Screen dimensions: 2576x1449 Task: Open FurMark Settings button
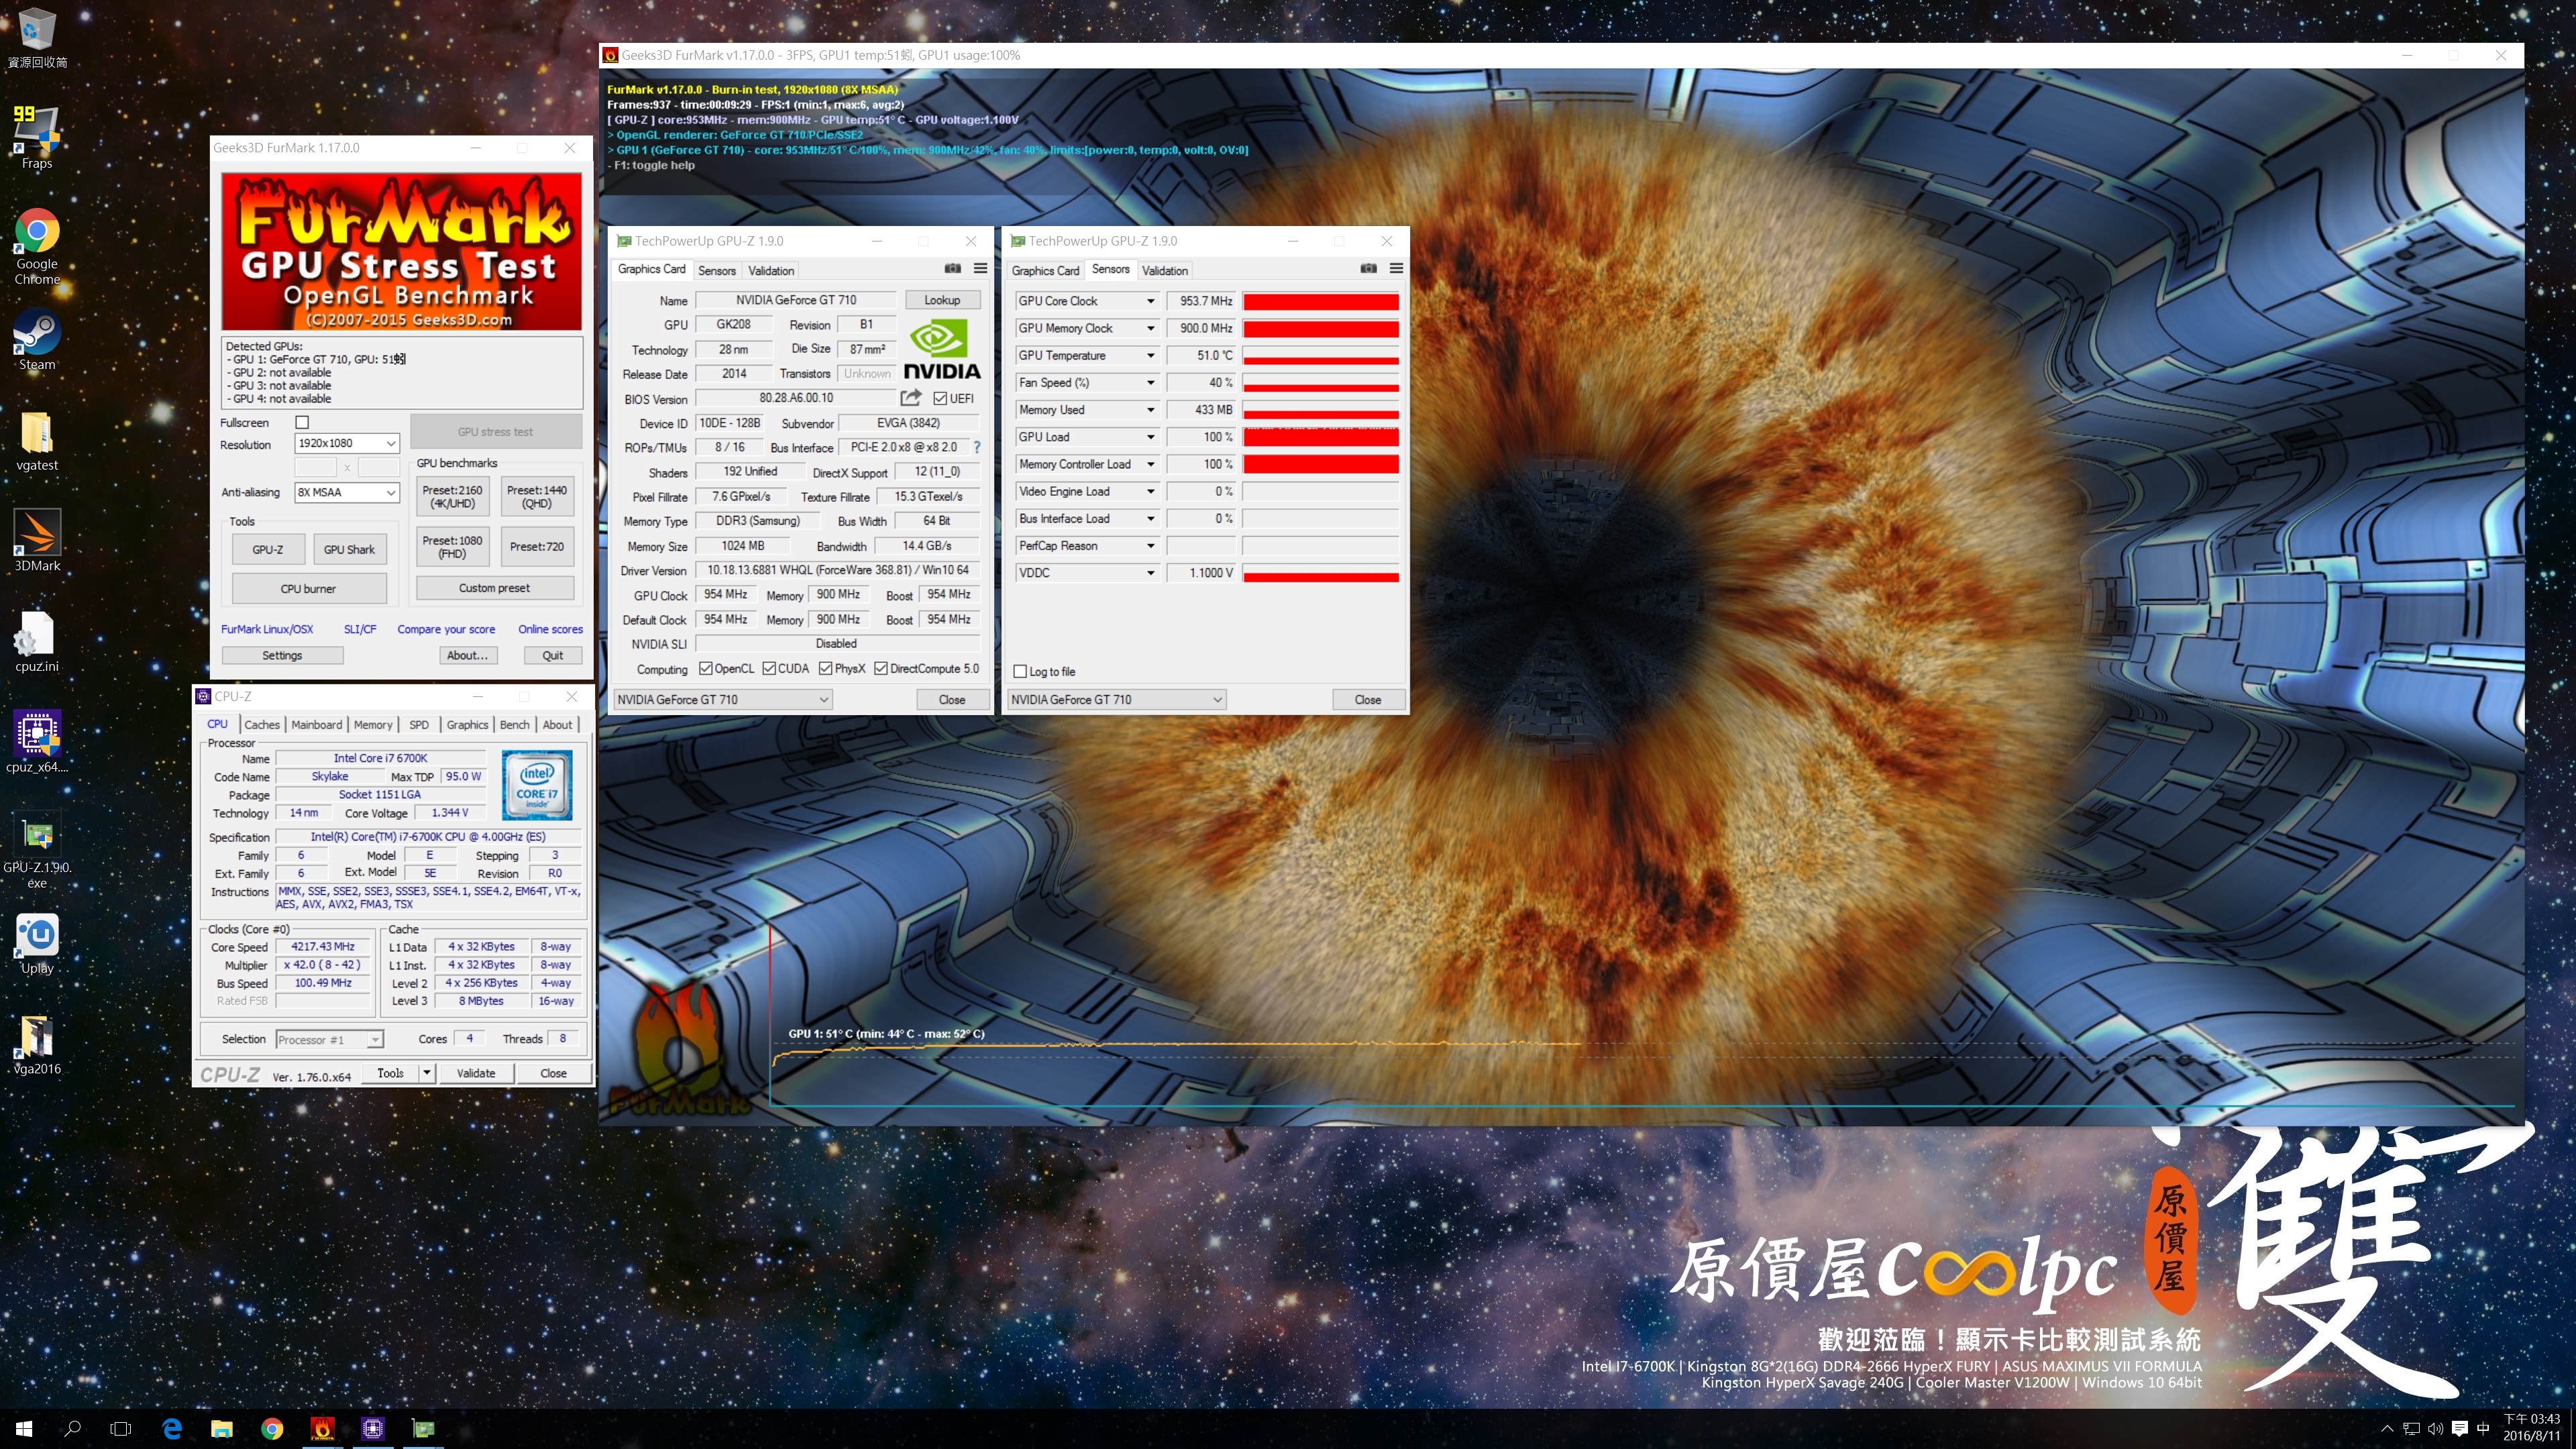click(x=282, y=655)
